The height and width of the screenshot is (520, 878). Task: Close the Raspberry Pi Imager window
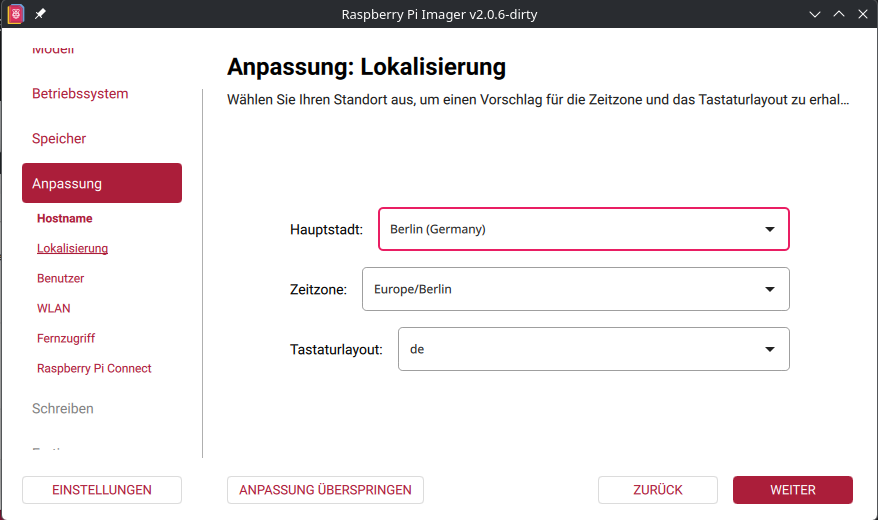coord(862,14)
